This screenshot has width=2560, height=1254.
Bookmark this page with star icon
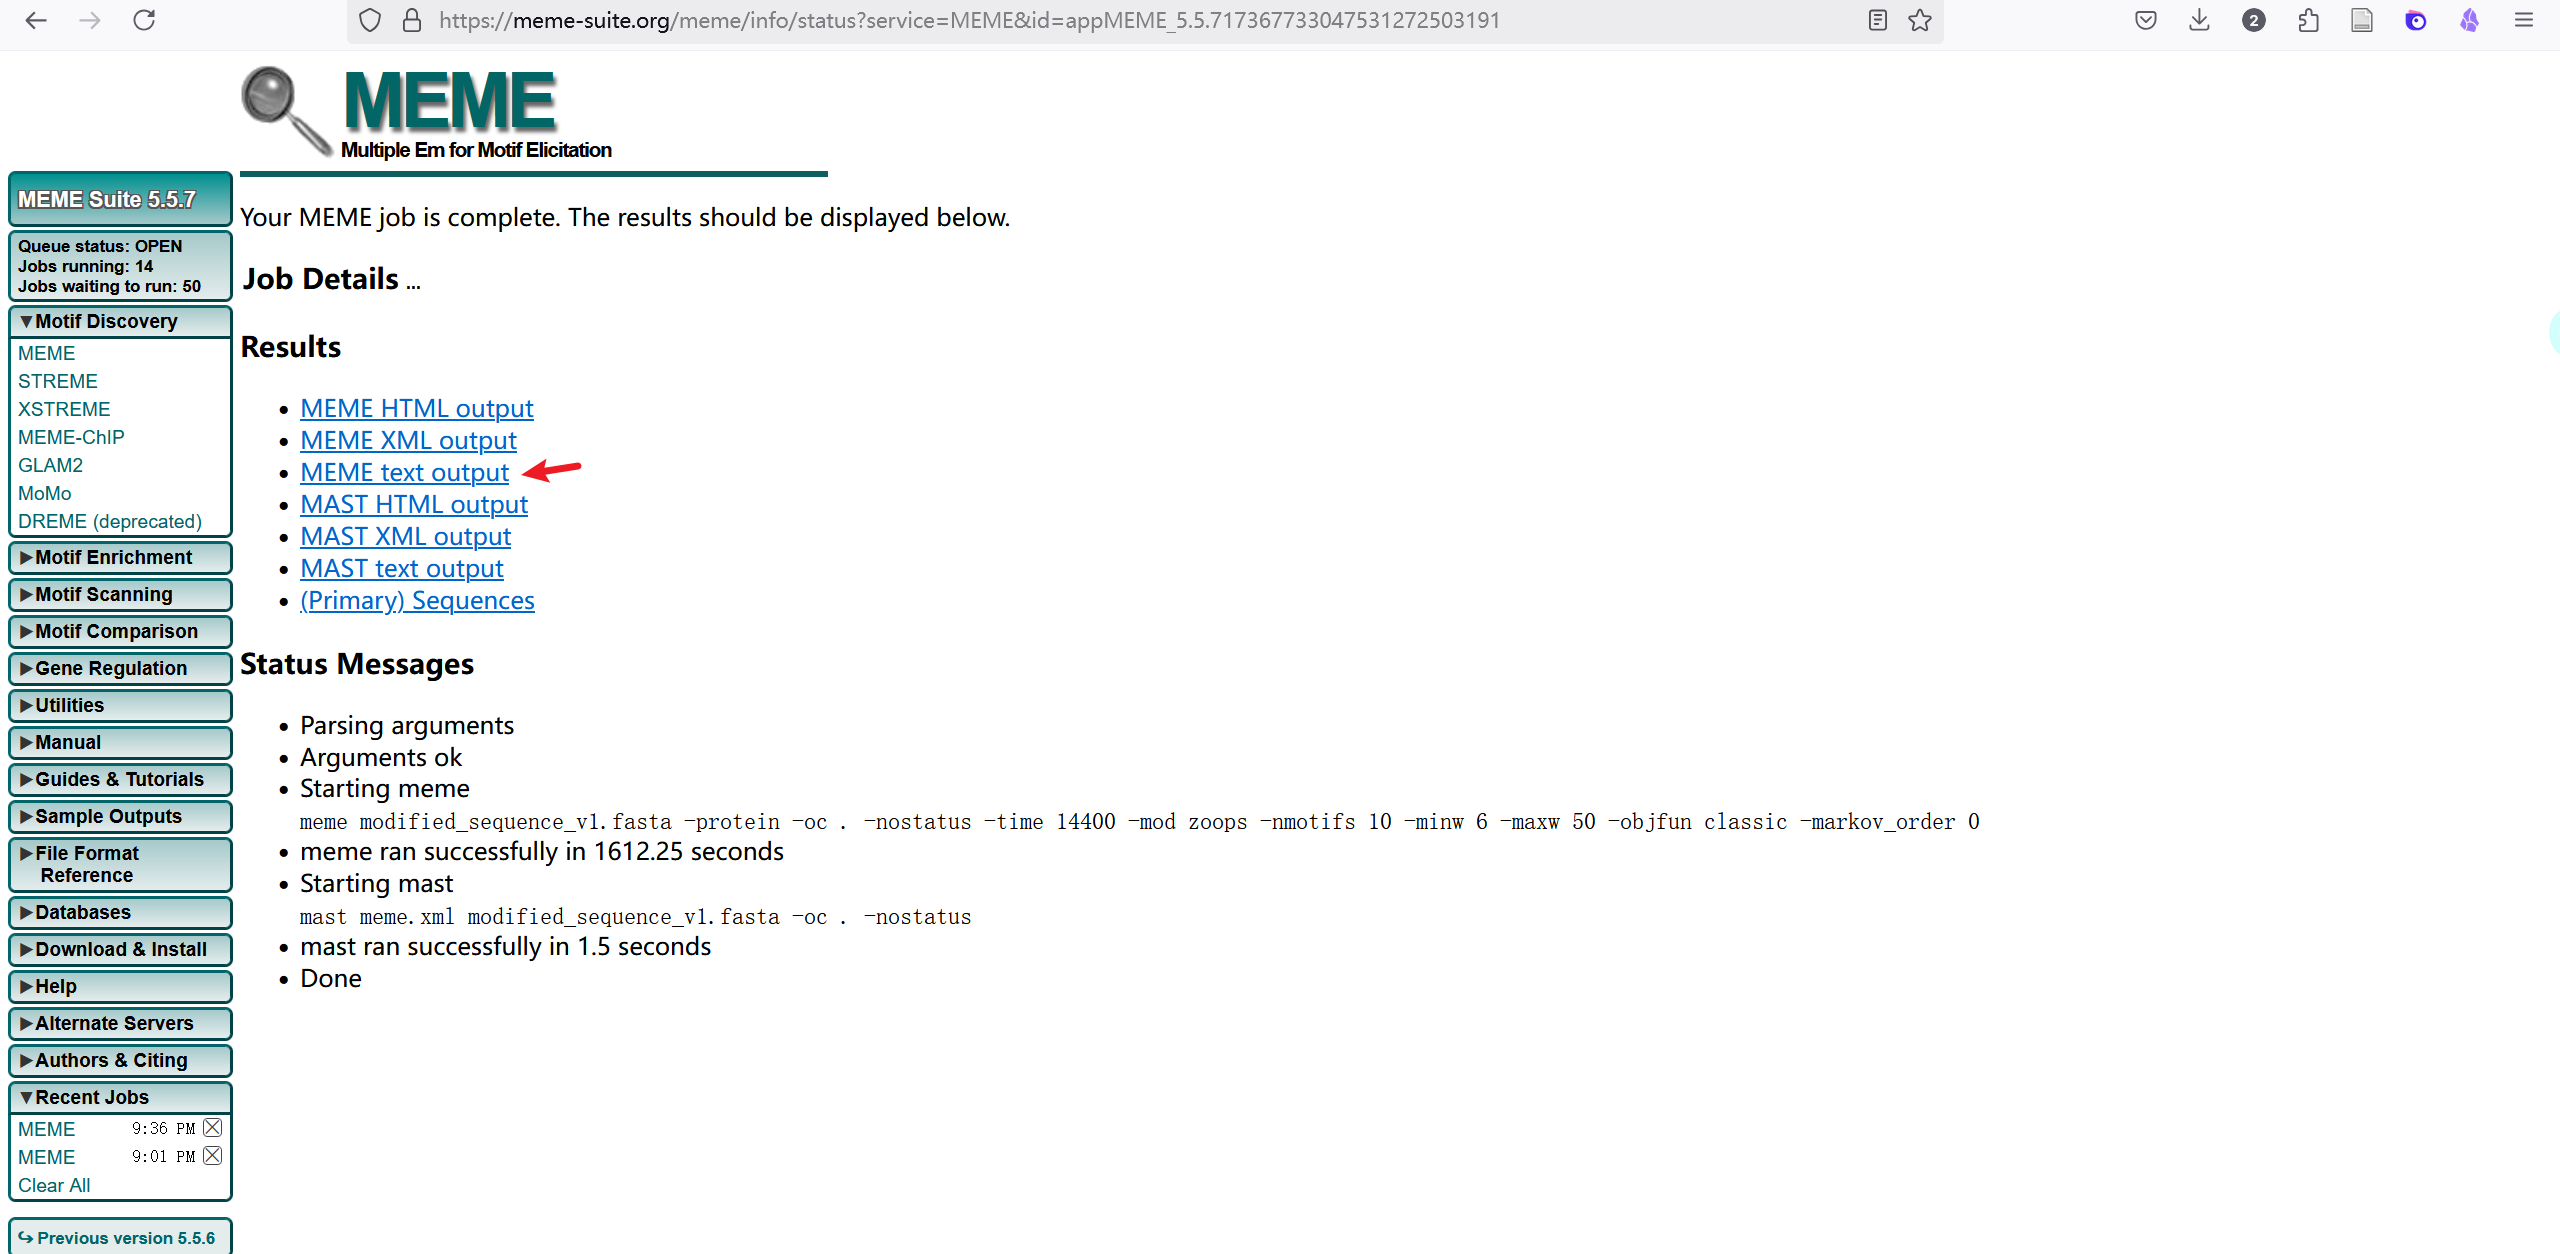click(1920, 20)
